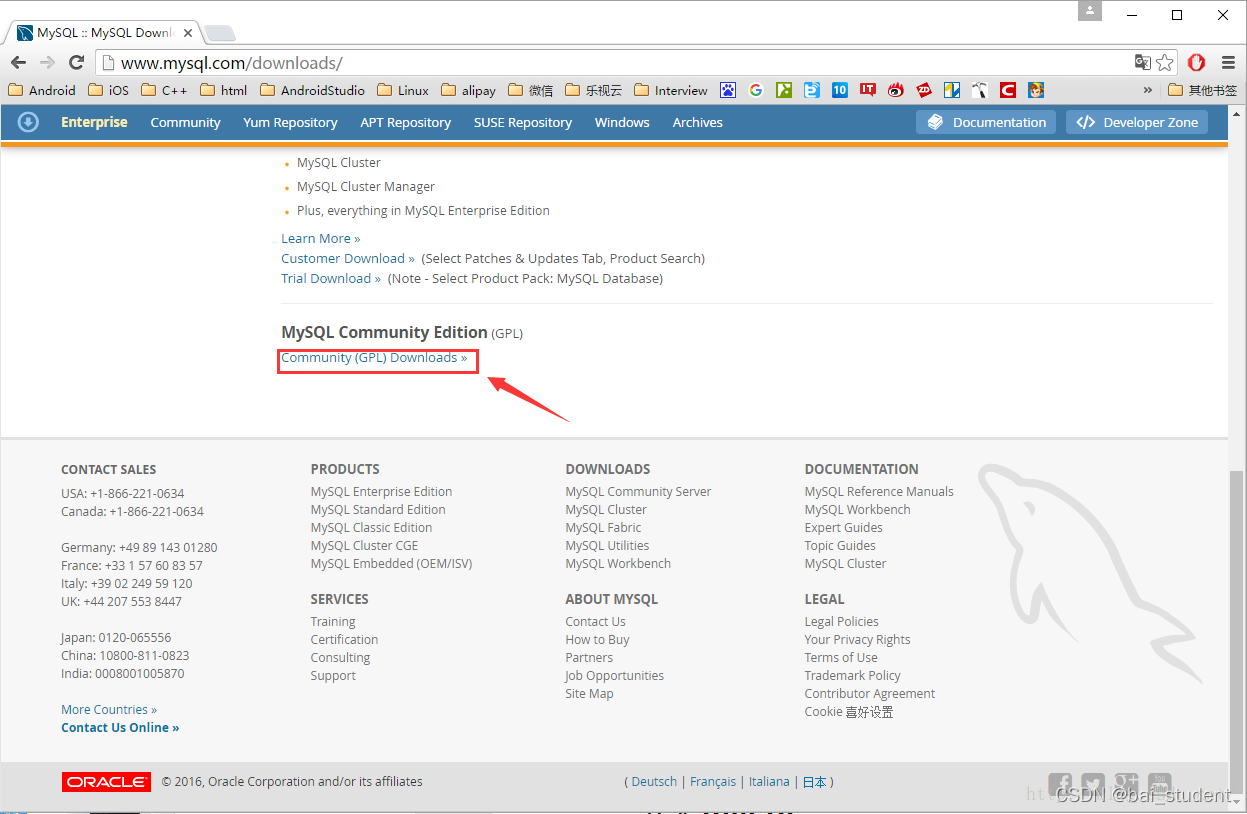
Task: Open the Developer Zone button
Action: click(1137, 122)
